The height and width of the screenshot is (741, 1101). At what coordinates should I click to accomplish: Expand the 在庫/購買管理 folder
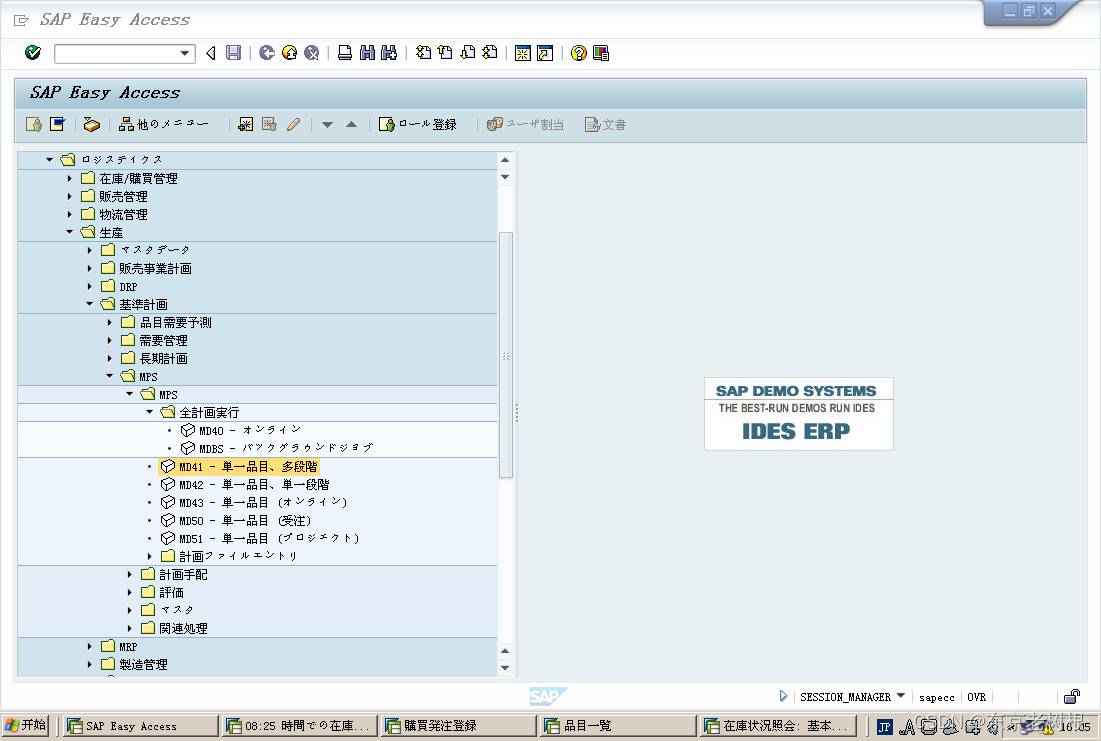click(x=70, y=178)
